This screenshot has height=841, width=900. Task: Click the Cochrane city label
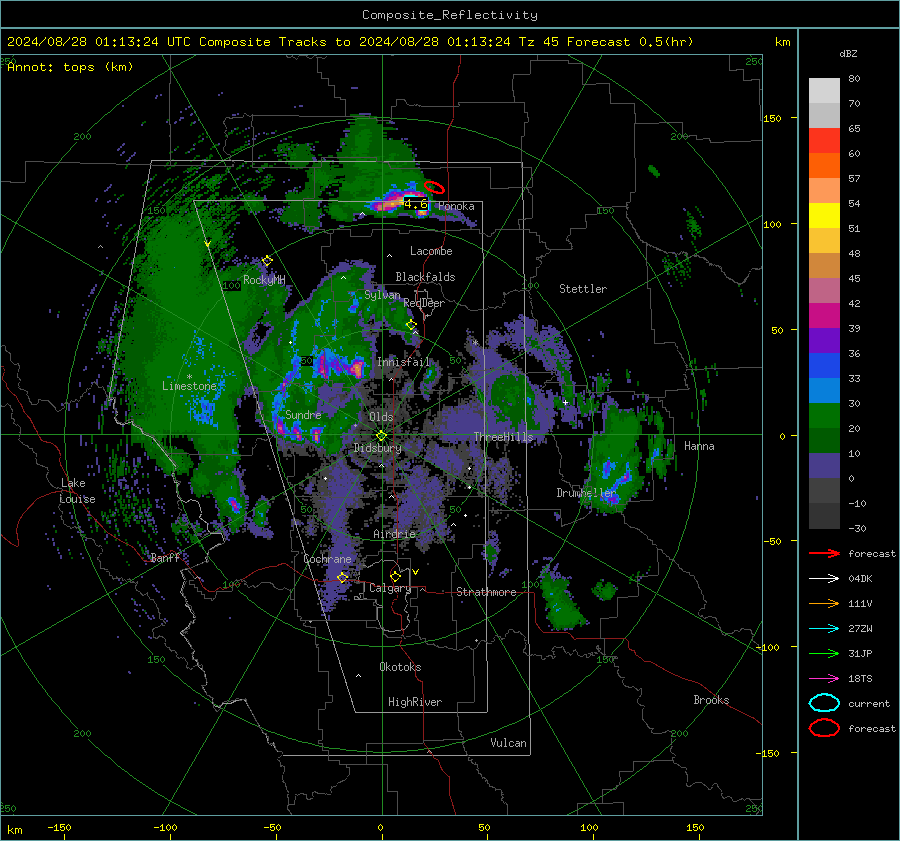pos(327,559)
